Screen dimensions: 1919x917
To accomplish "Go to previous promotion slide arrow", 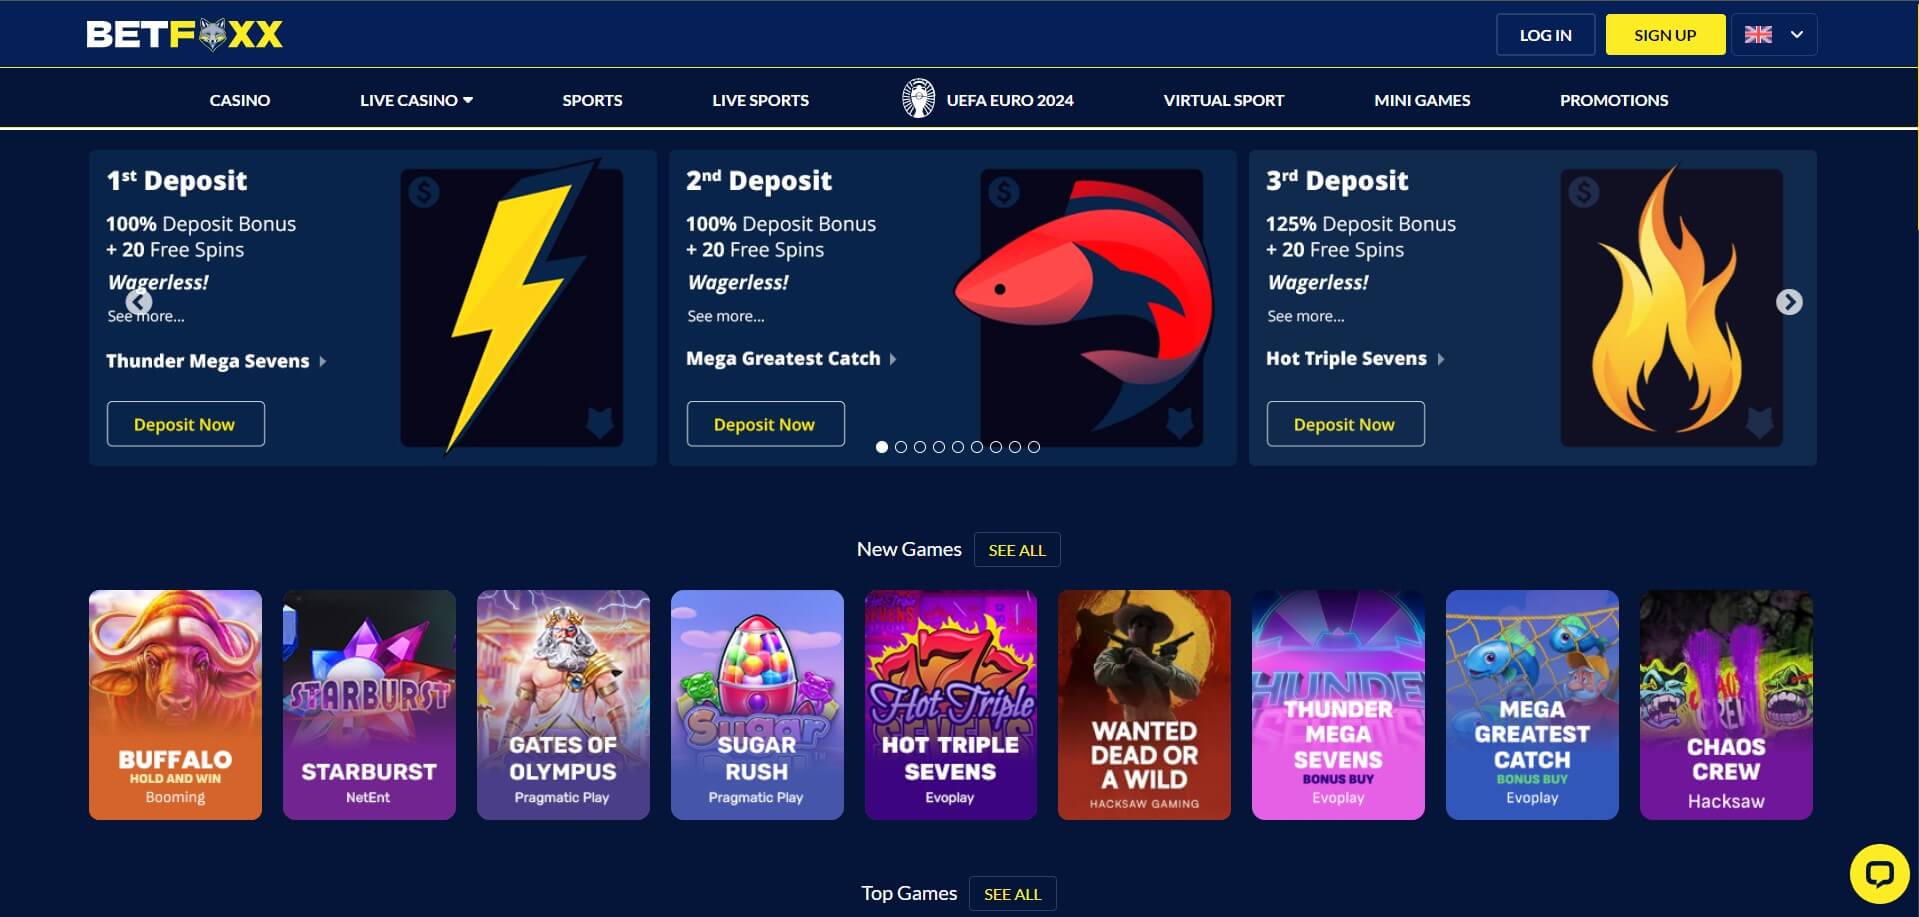I will pyautogui.click(x=139, y=302).
